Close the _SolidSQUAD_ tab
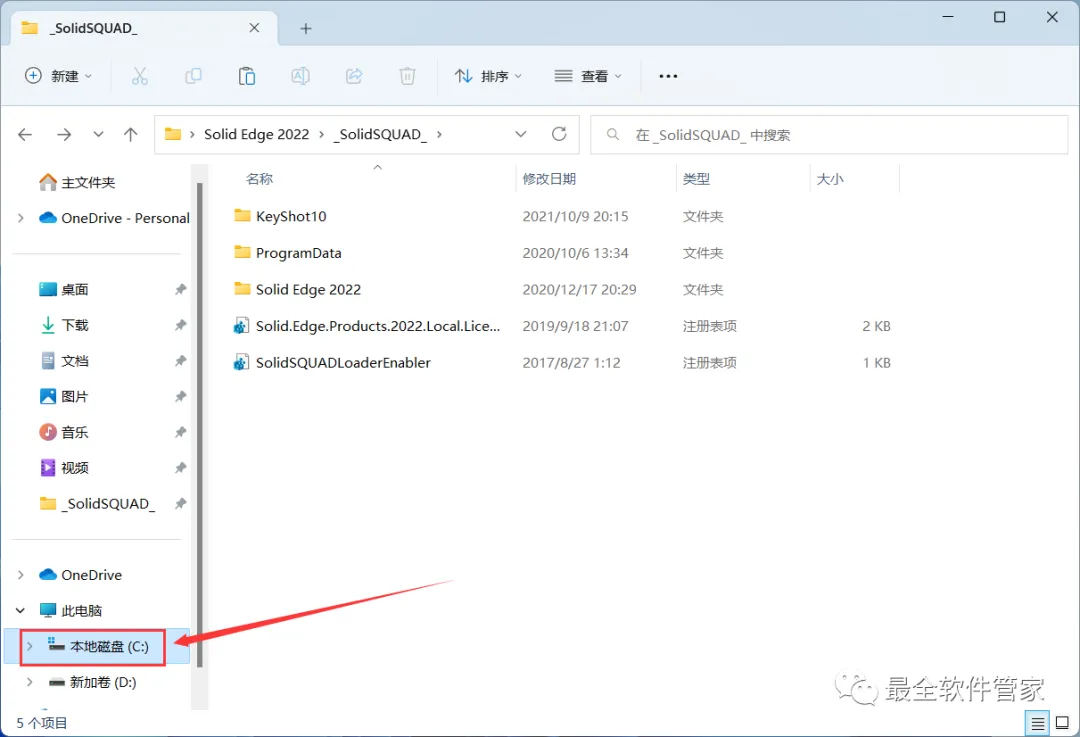 pyautogui.click(x=254, y=28)
